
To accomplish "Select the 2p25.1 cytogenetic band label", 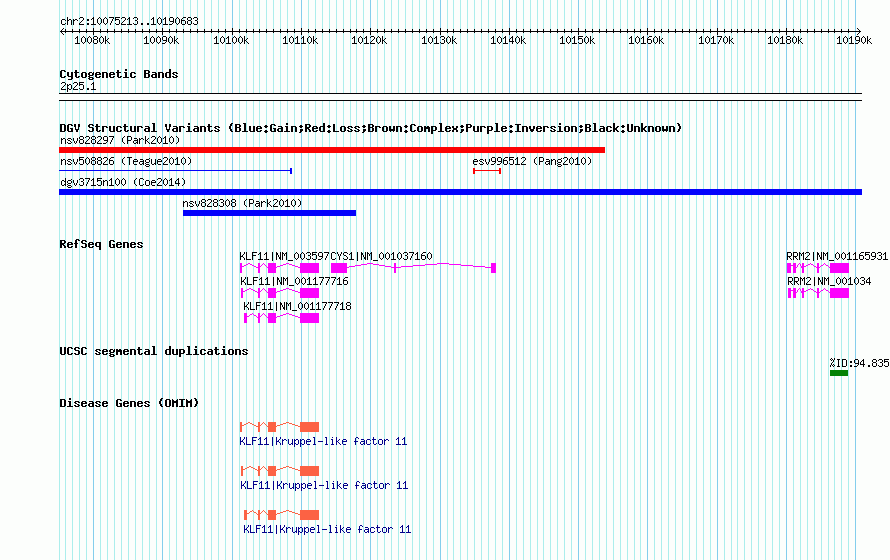I will coord(78,86).
